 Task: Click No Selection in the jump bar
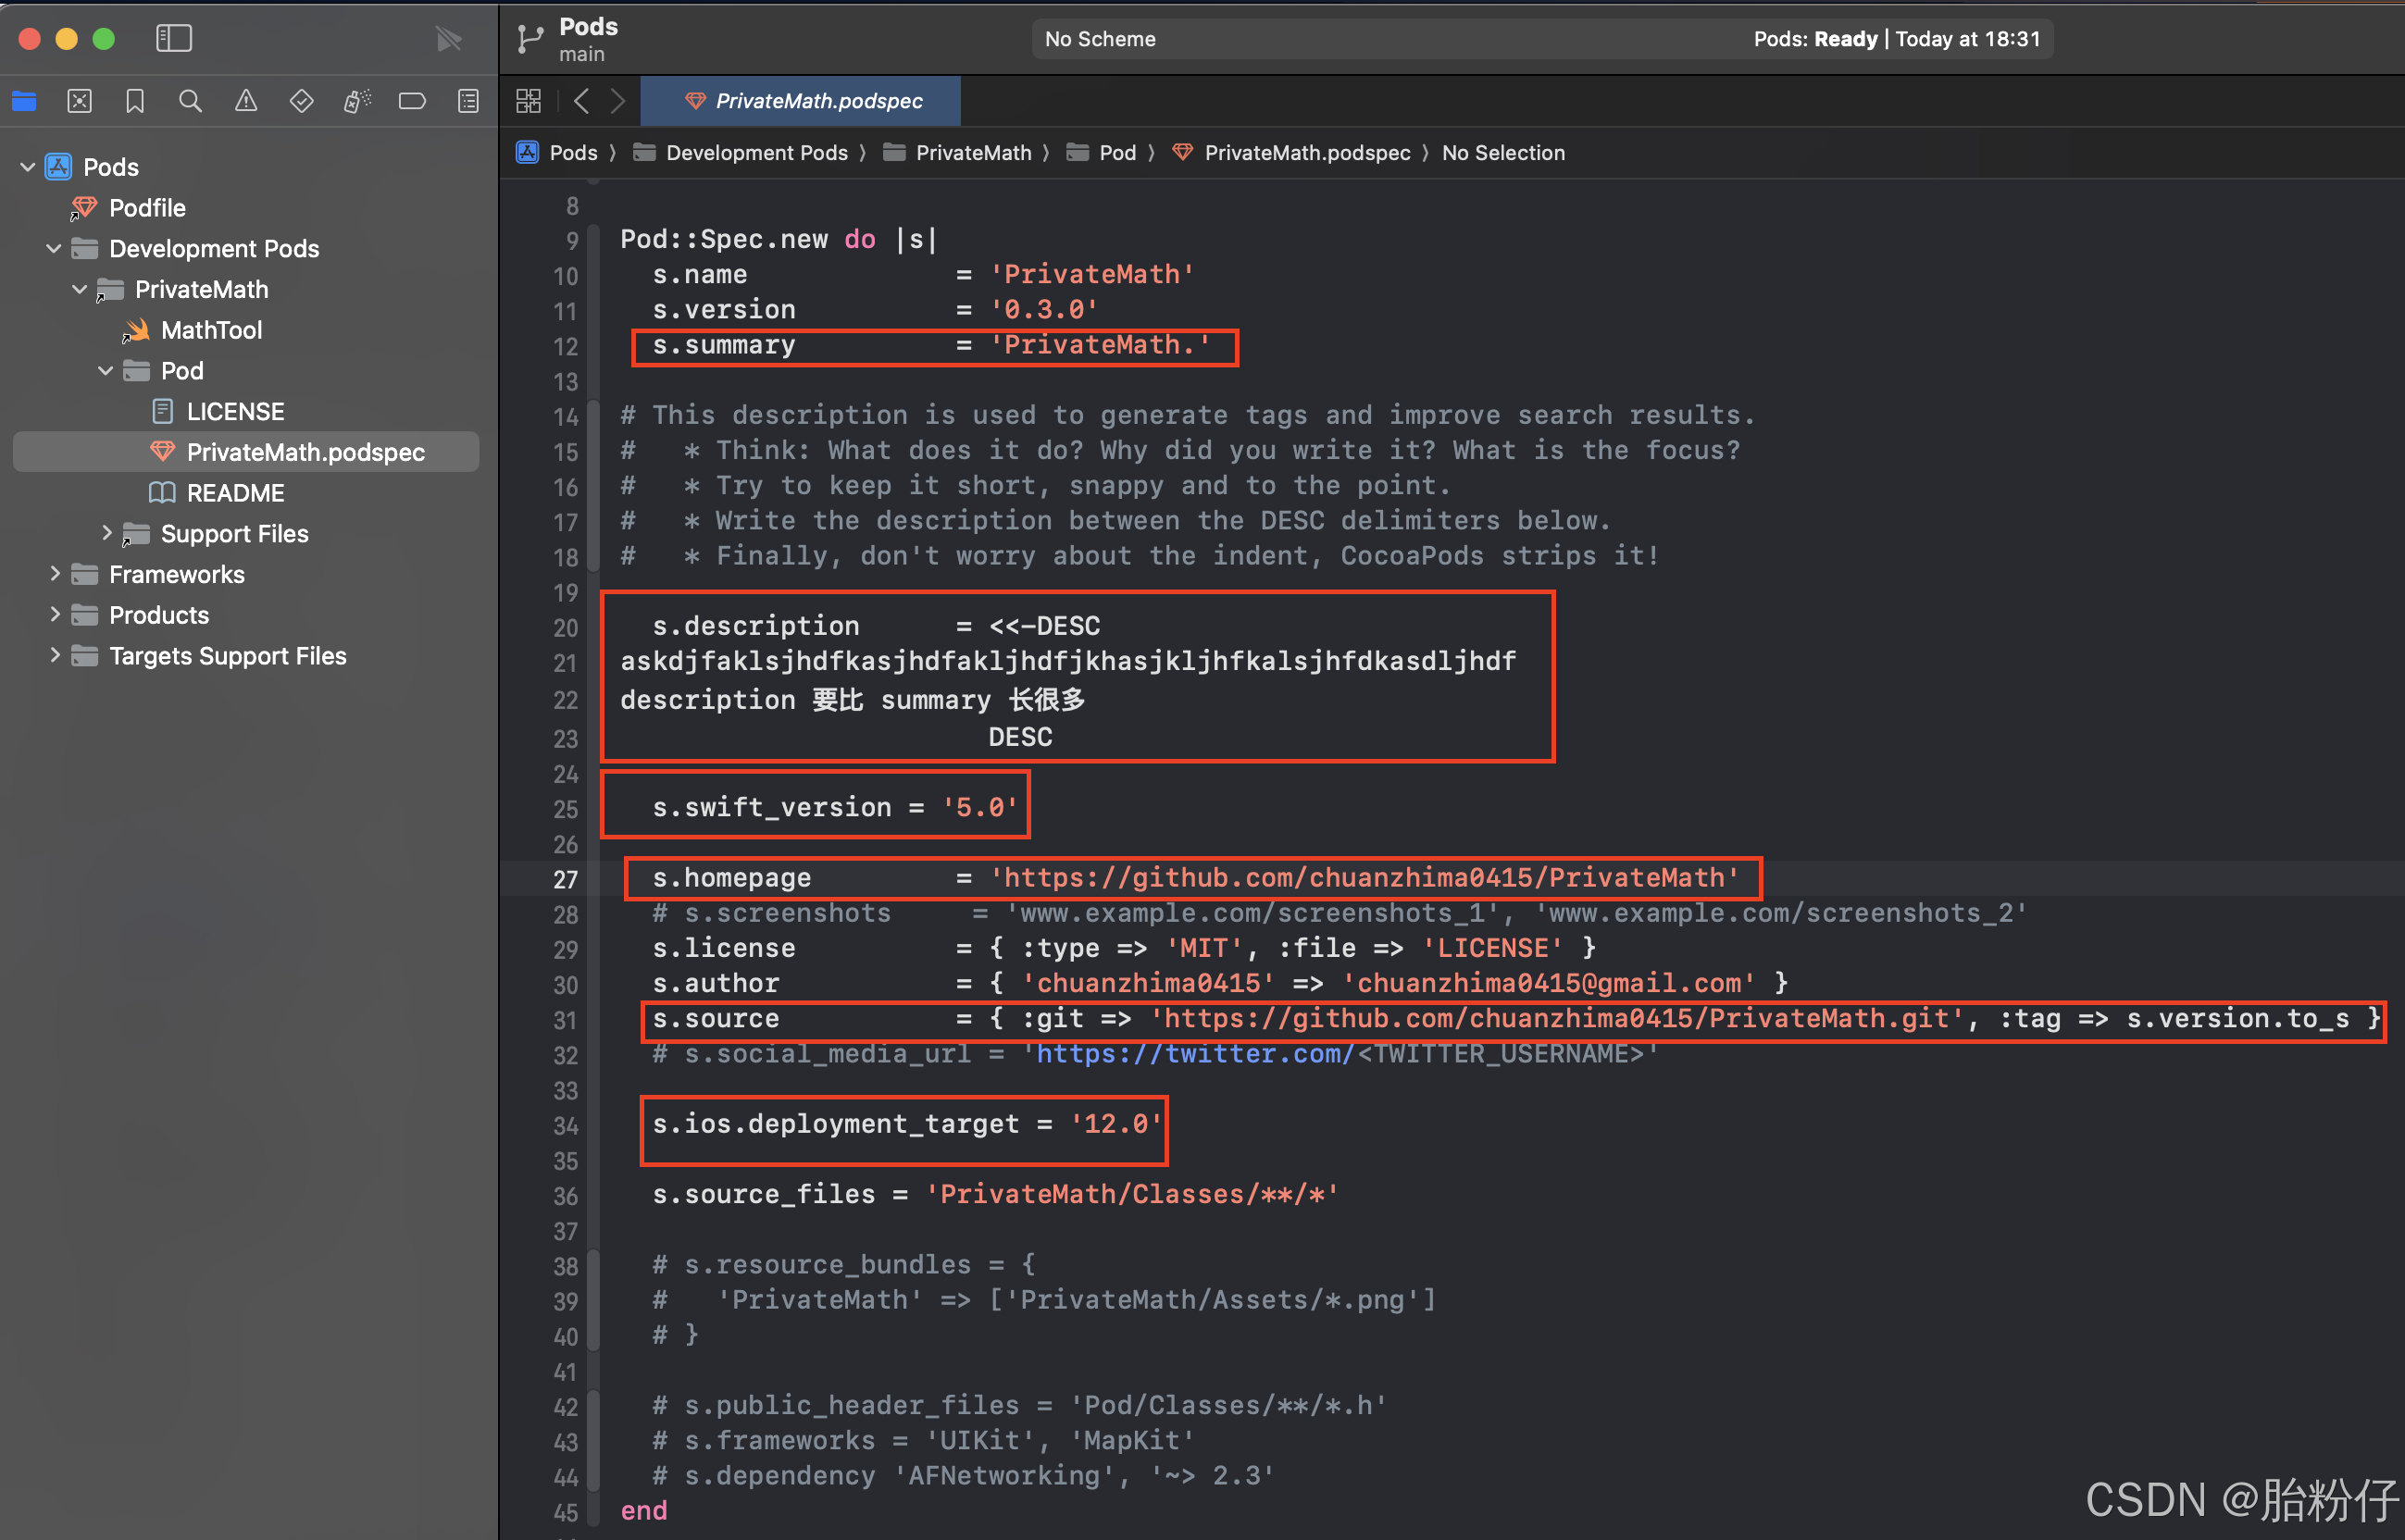pyautogui.click(x=1503, y=153)
